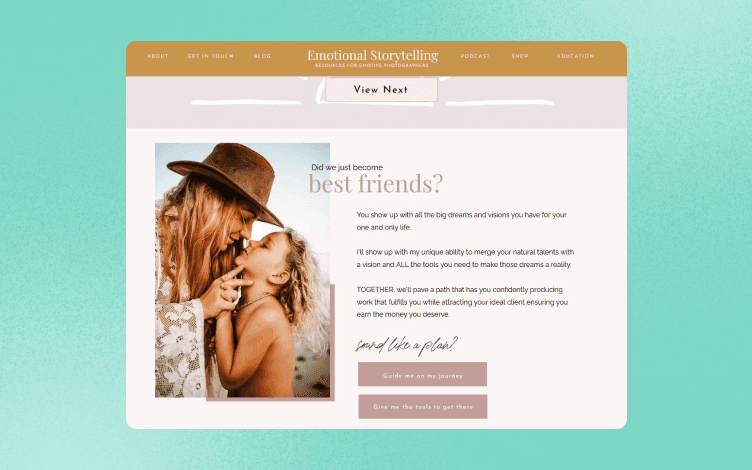
Task: Click paragraph starting 'I'll show up with'
Action: [x=465, y=258]
